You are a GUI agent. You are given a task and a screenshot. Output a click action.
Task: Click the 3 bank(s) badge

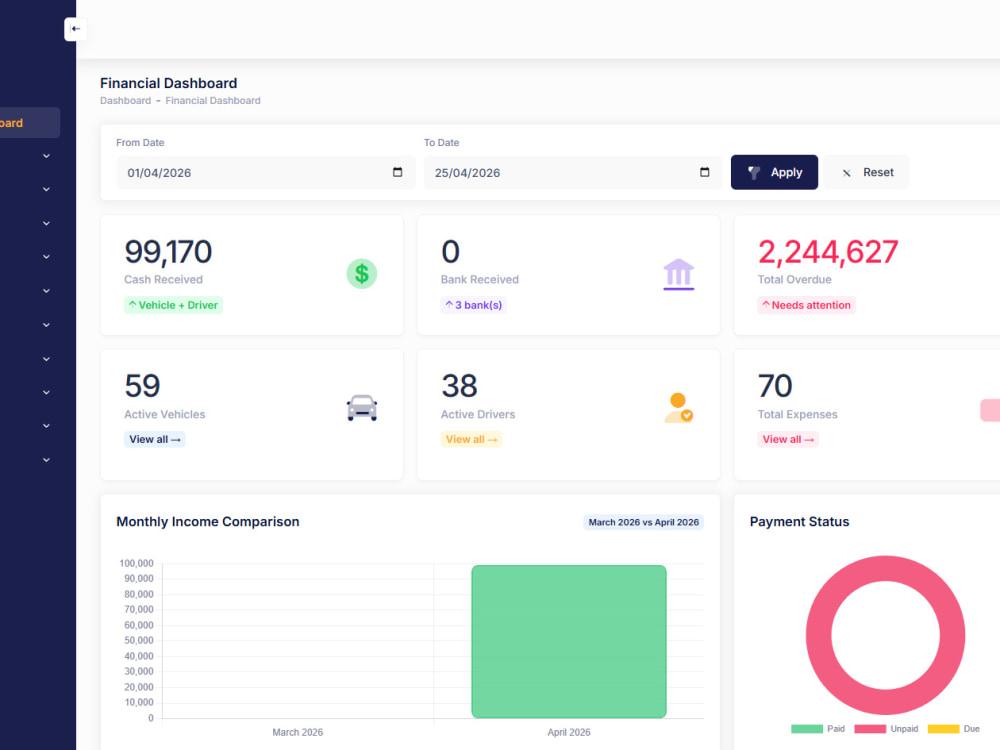473,305
